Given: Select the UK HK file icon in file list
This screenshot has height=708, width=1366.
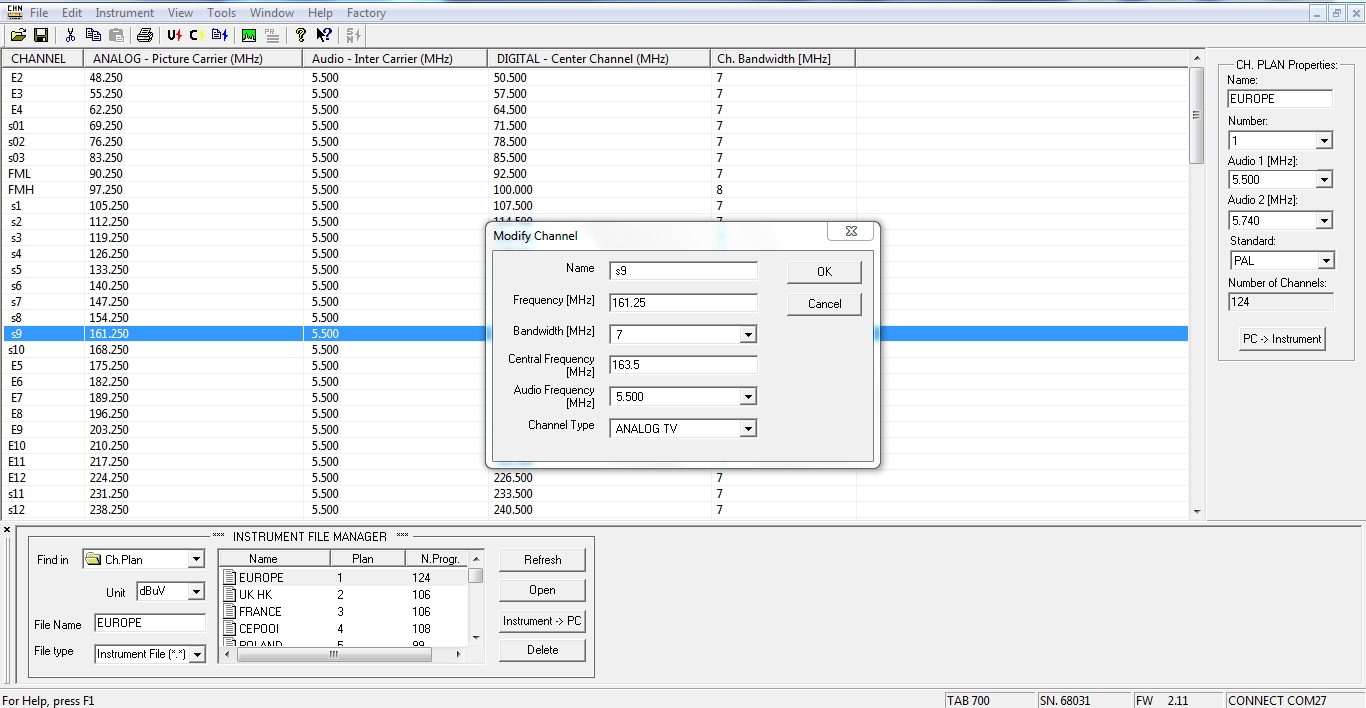Looking at the screenshot, I should [230, 594].
